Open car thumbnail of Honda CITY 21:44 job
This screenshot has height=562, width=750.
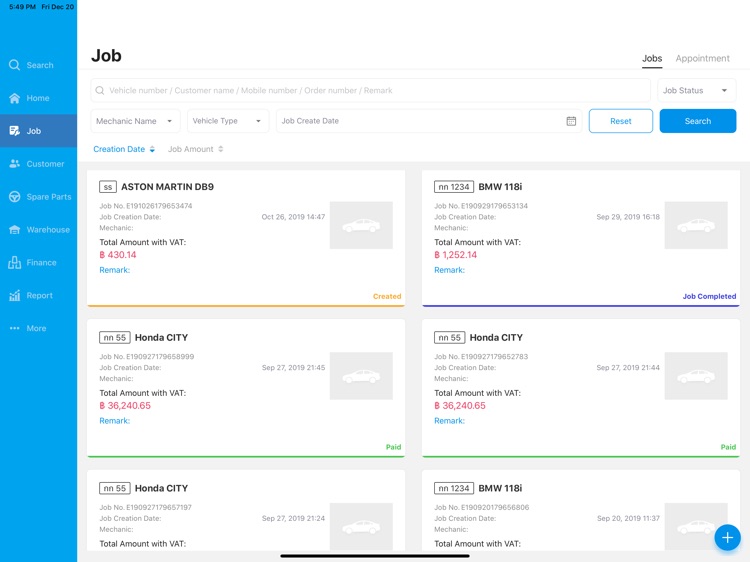point(696,376)
